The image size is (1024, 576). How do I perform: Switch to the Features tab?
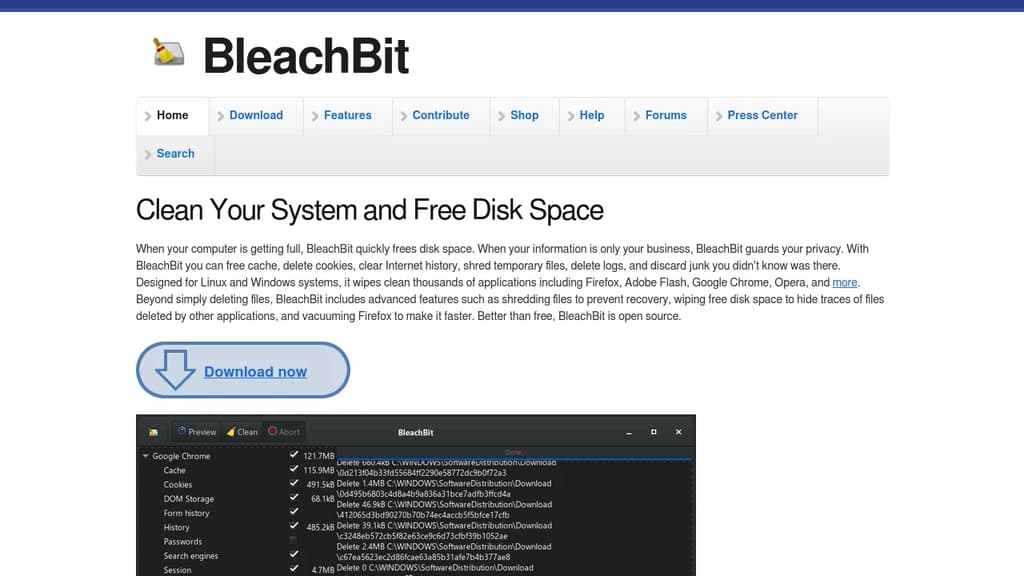pos(348,115)
